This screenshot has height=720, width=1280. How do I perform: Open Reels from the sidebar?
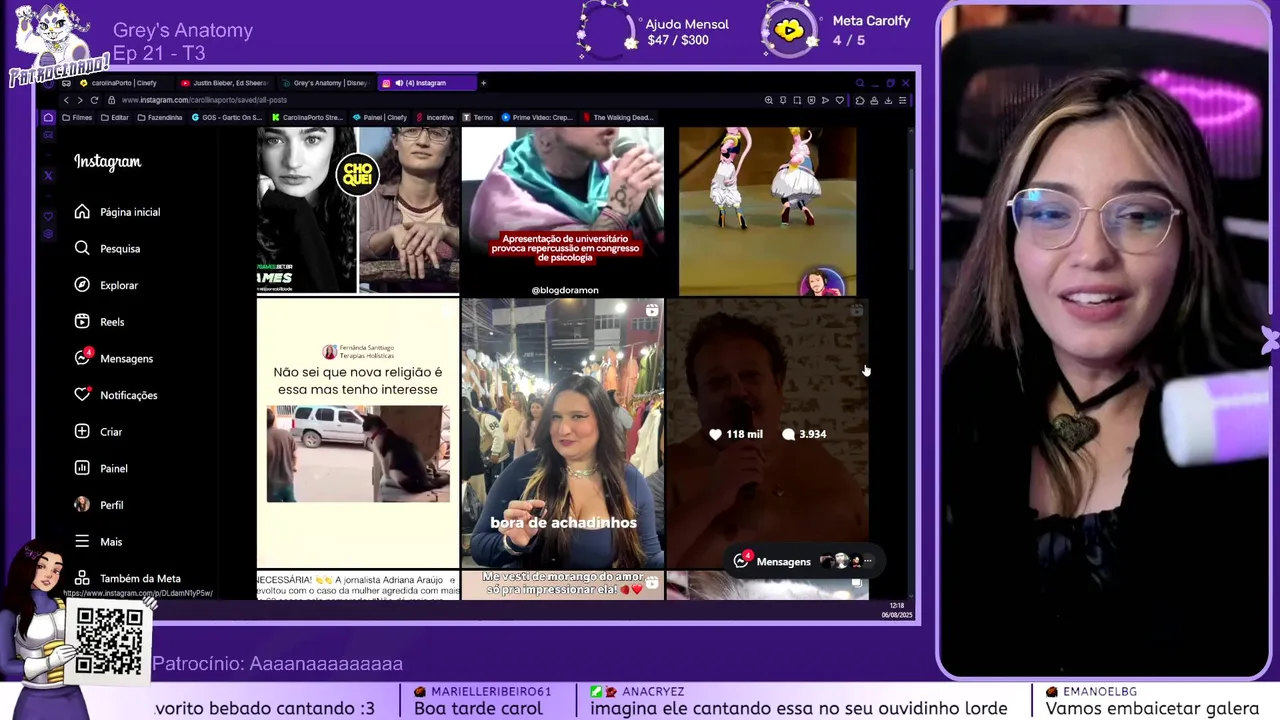click(99, 322)
